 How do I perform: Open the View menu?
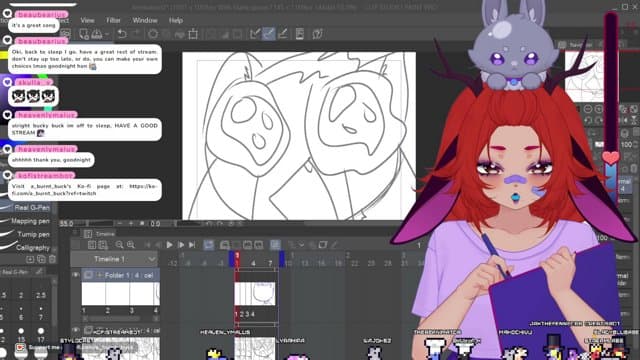(87, 20)
